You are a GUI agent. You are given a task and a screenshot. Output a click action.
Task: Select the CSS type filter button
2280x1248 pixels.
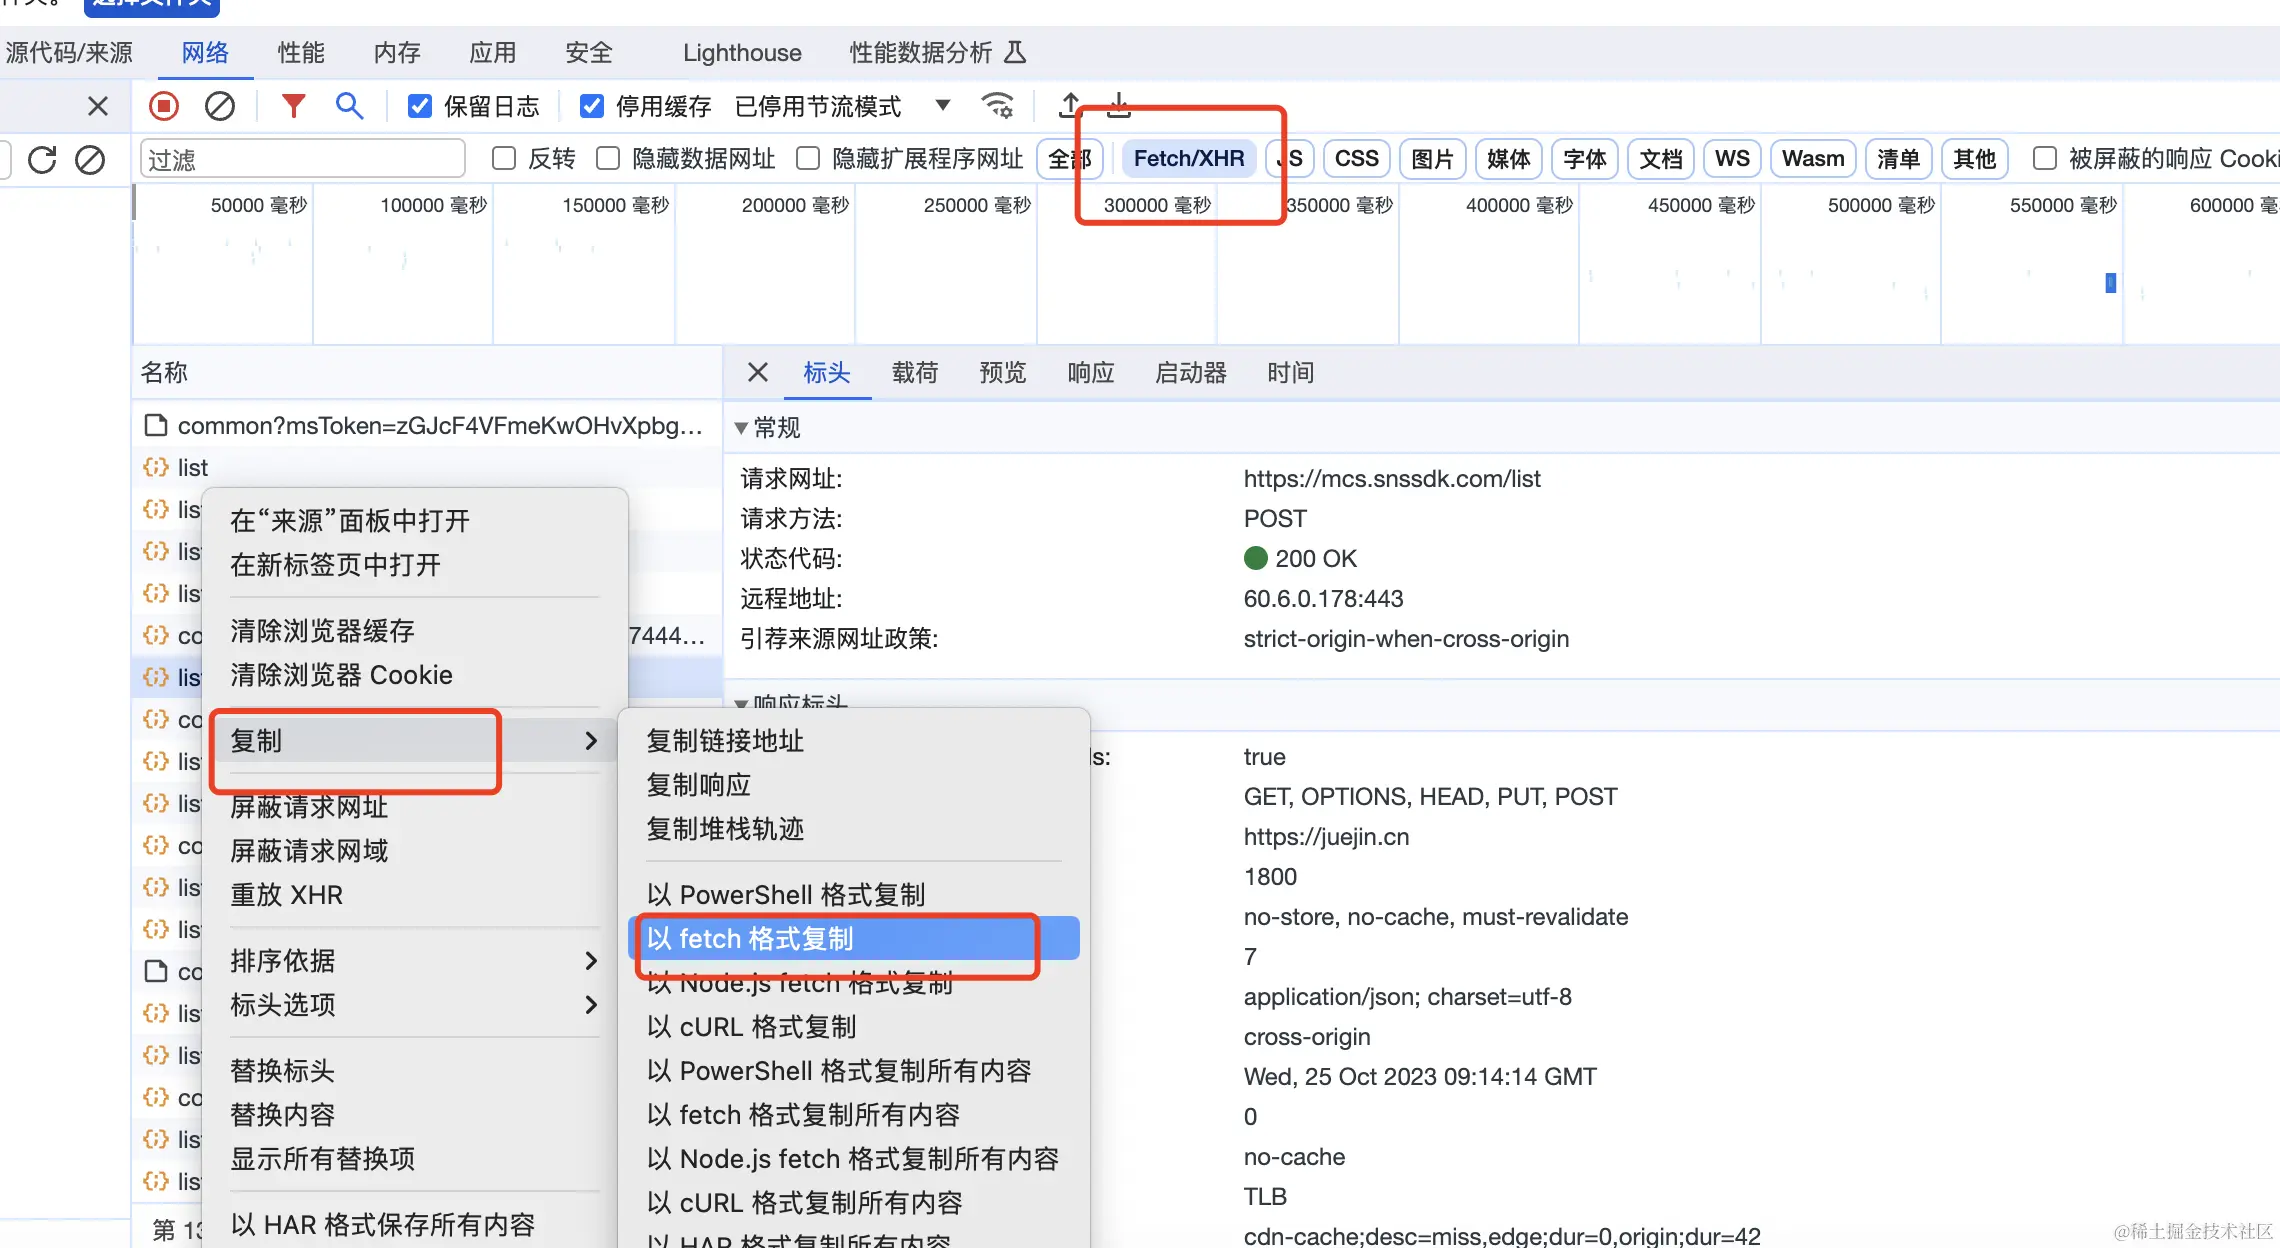tap(1356, 159)
